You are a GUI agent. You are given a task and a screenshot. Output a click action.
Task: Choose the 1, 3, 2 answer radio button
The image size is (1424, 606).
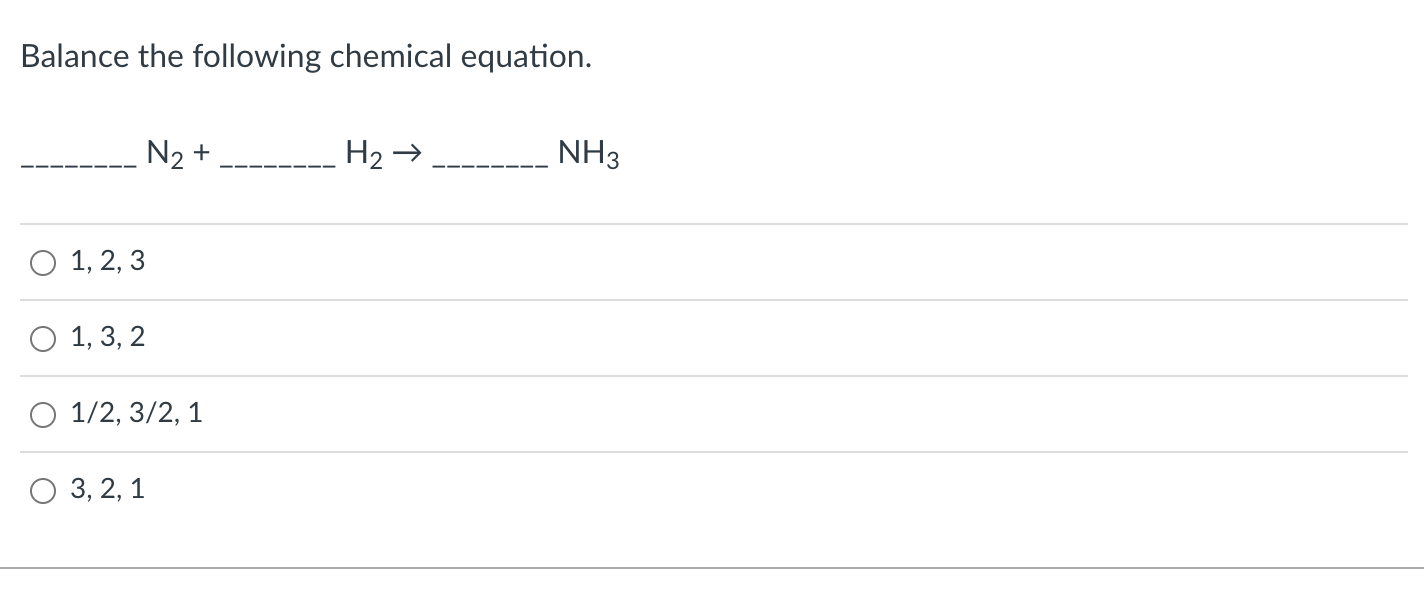tap(43, 339)
